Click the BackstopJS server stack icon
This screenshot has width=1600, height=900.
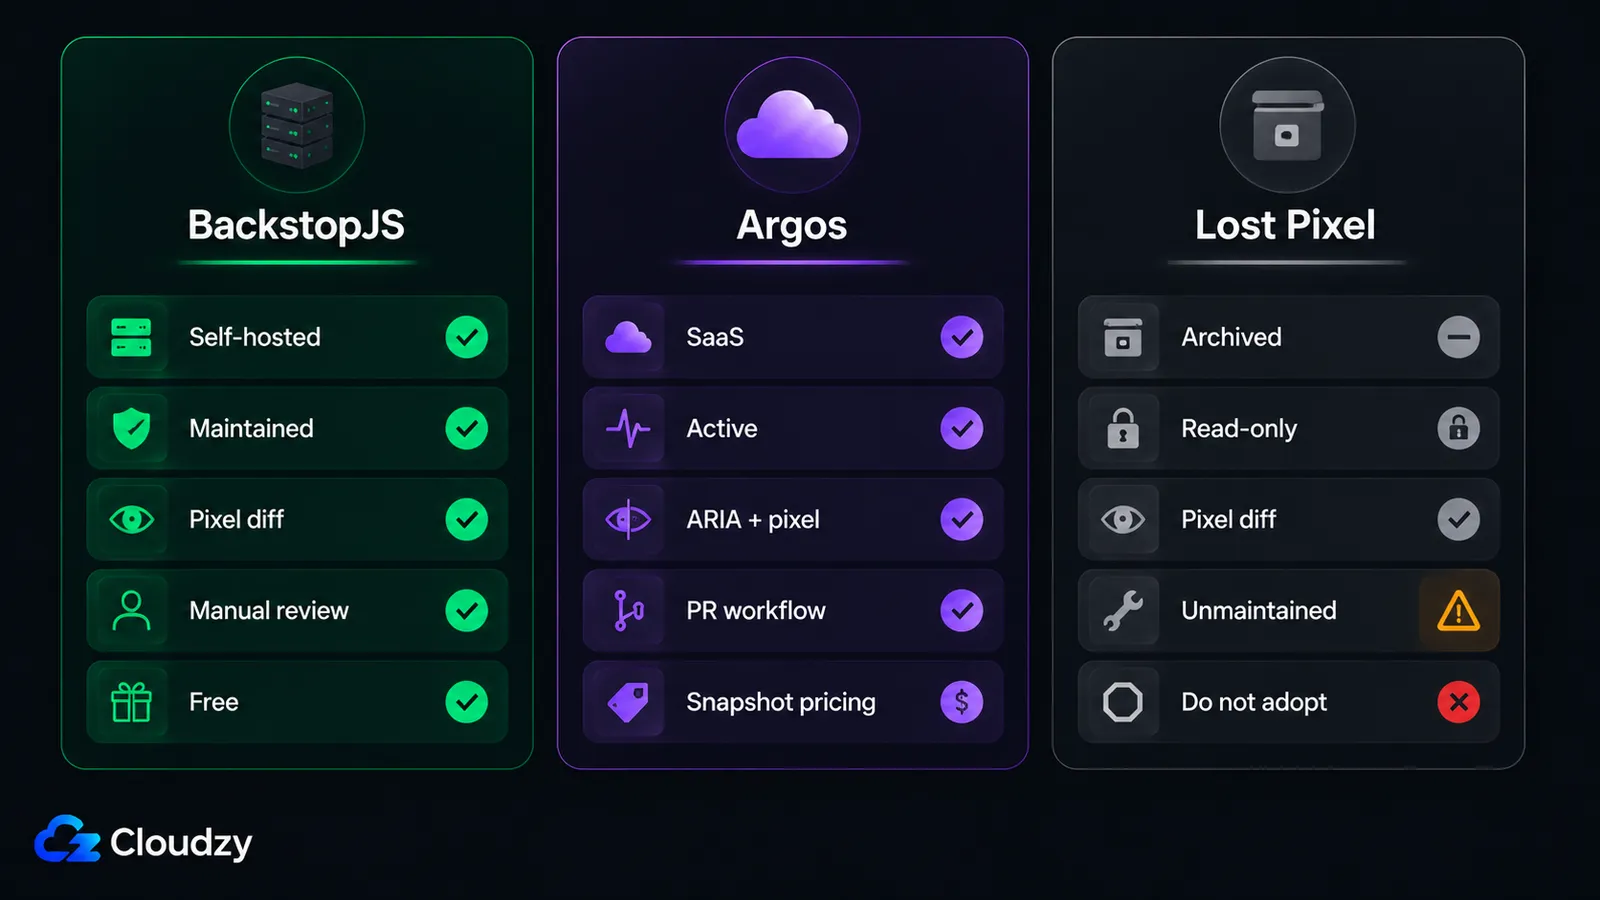coord(297,125)
